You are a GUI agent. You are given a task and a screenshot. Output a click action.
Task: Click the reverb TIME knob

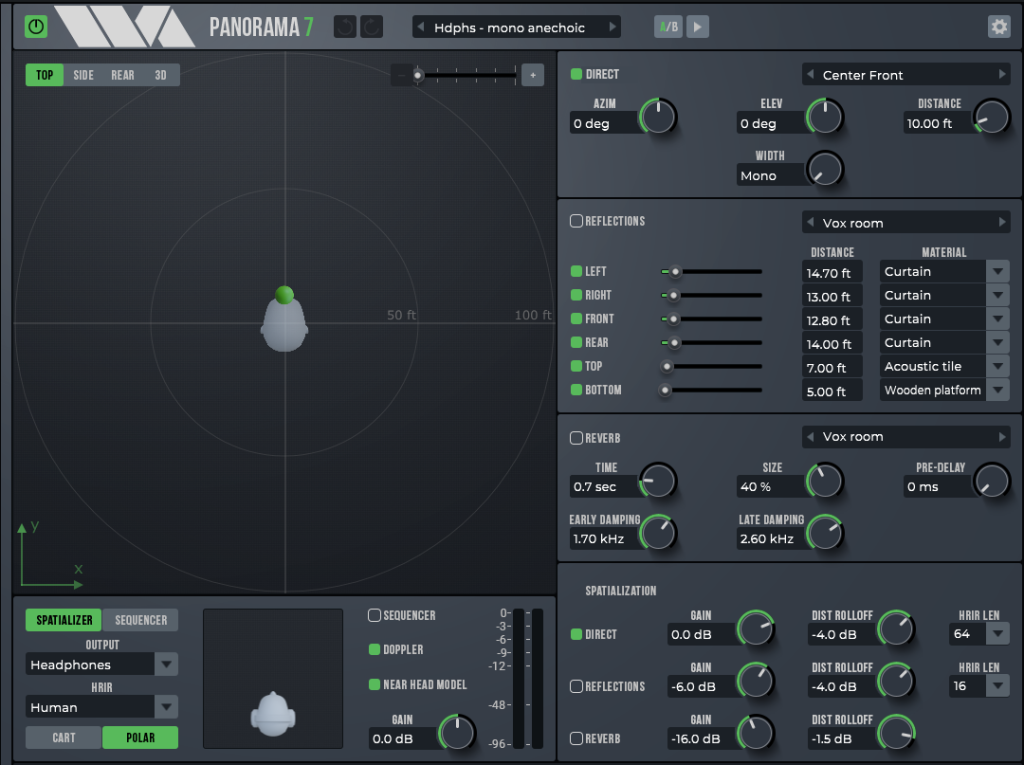tap(658, 481)
